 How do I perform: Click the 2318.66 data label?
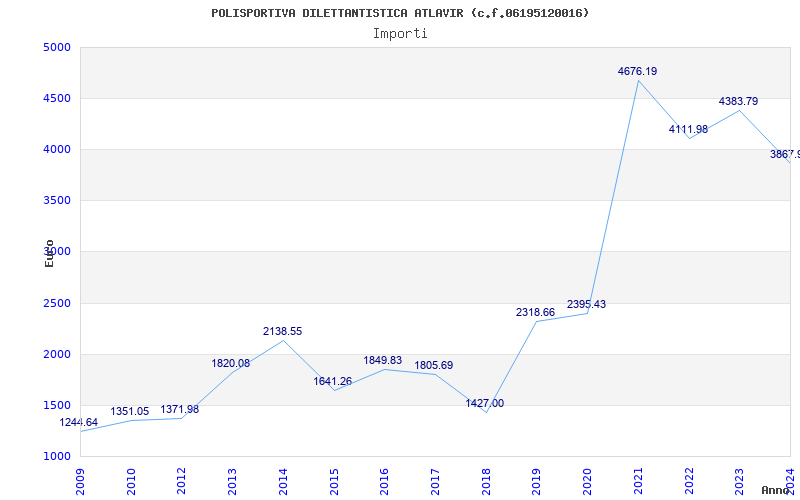(x=536, y=313)
